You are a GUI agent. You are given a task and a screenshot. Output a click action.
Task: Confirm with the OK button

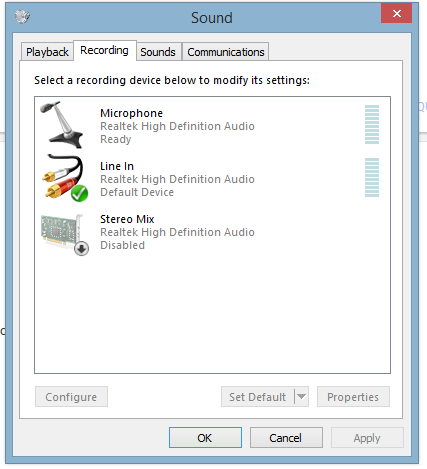(205, 438)
